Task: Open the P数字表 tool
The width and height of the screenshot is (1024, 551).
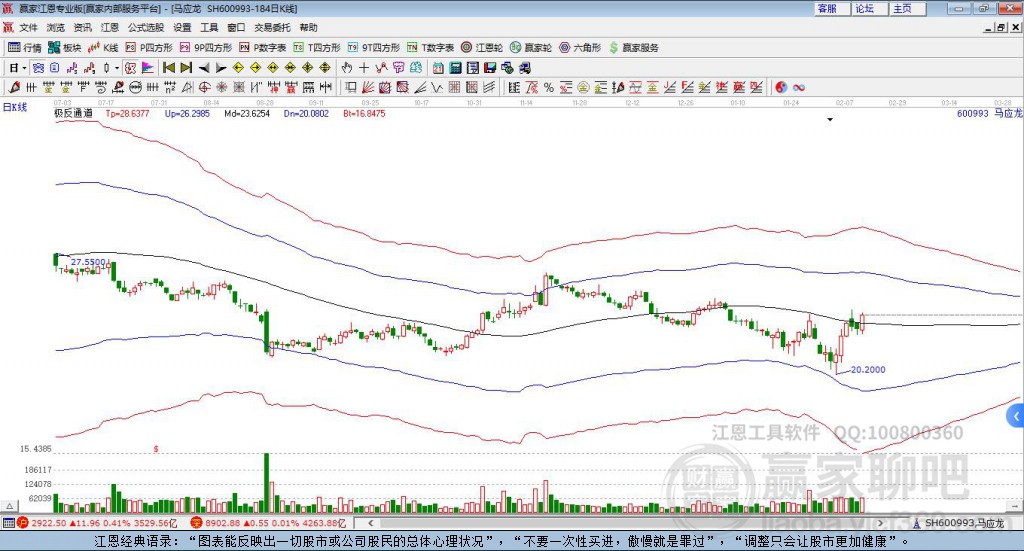Action: click(x=263, y=48)
